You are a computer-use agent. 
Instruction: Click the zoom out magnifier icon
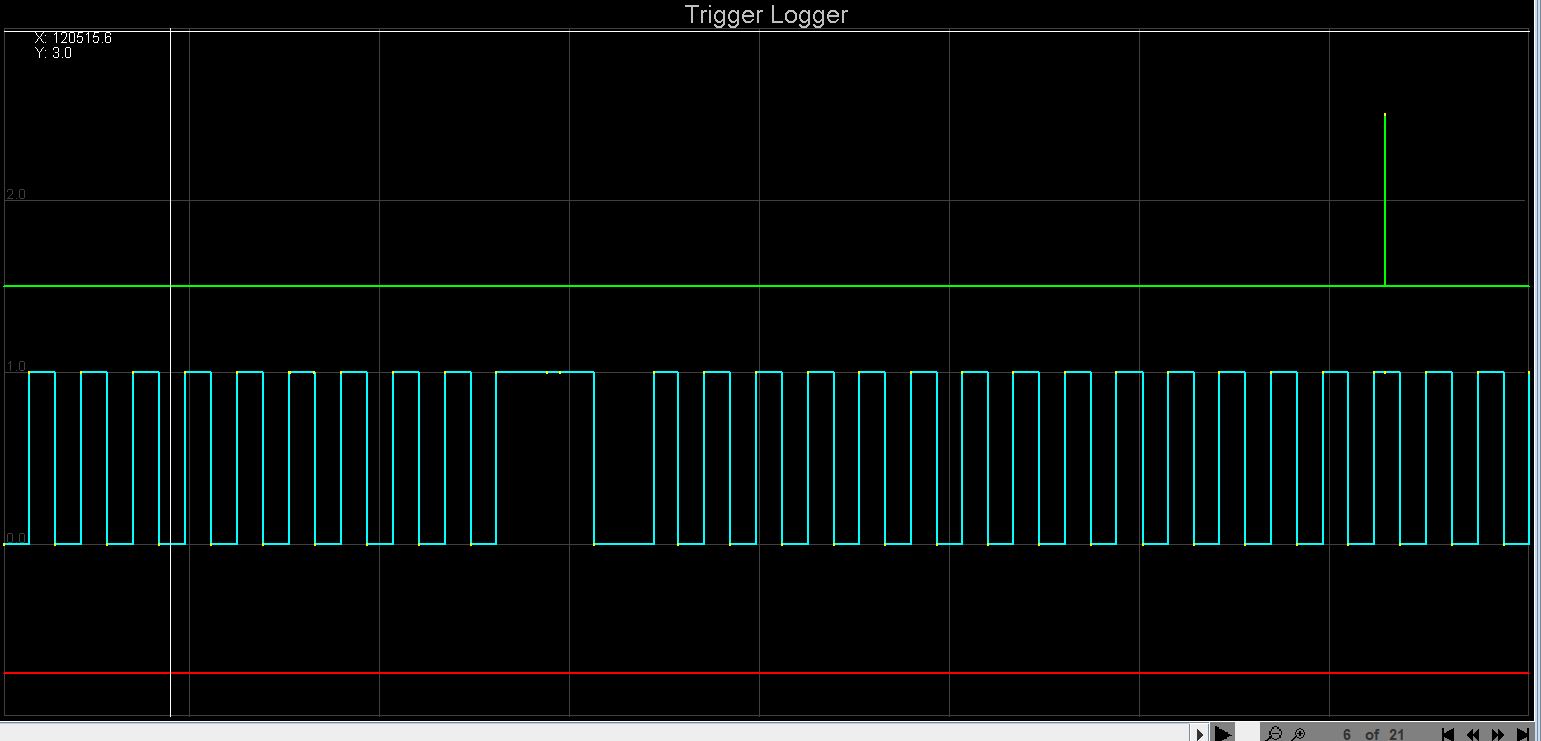click(x=1274, y=734)
